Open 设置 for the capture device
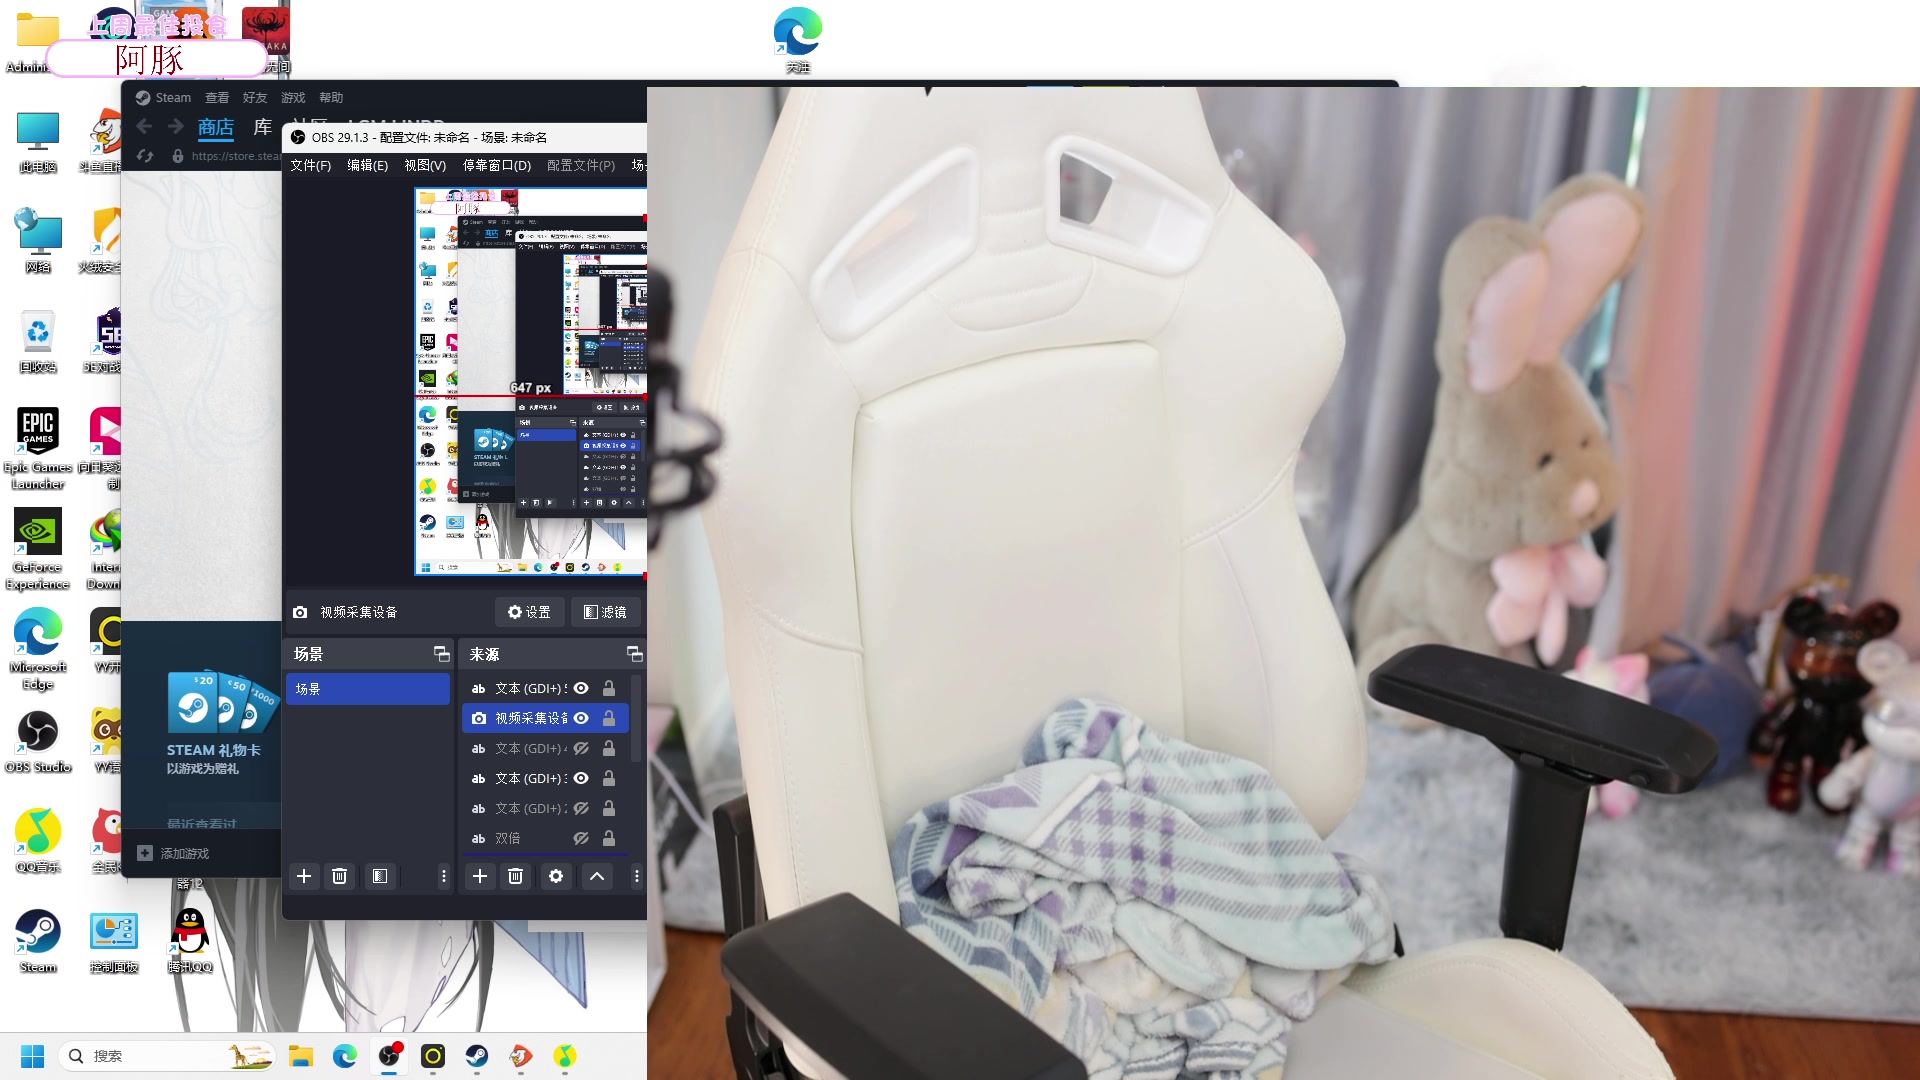Screen dimensions: 1920x1080 [x=529, y=612]
